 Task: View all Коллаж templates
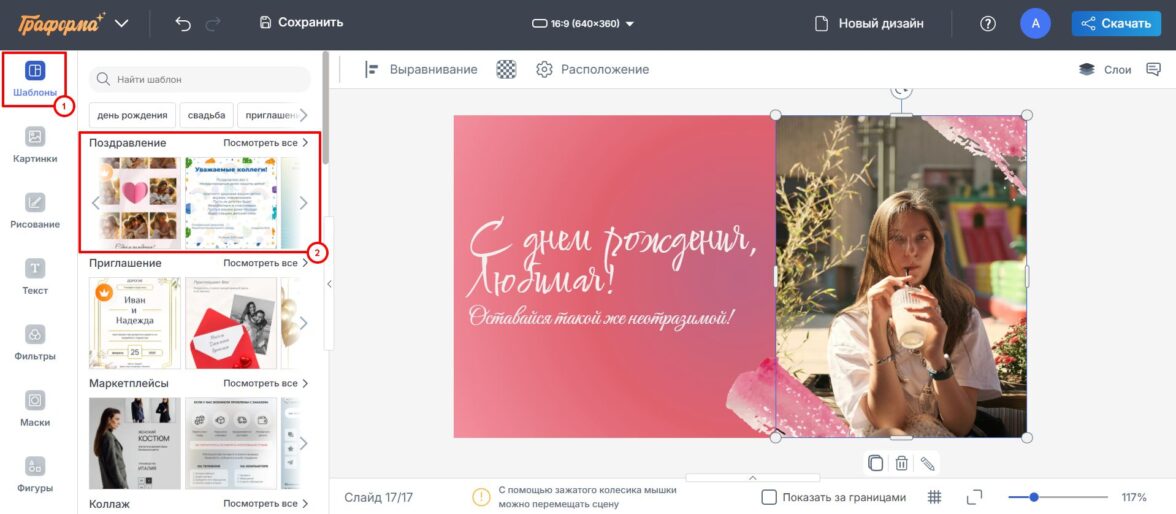coord(266,503)
